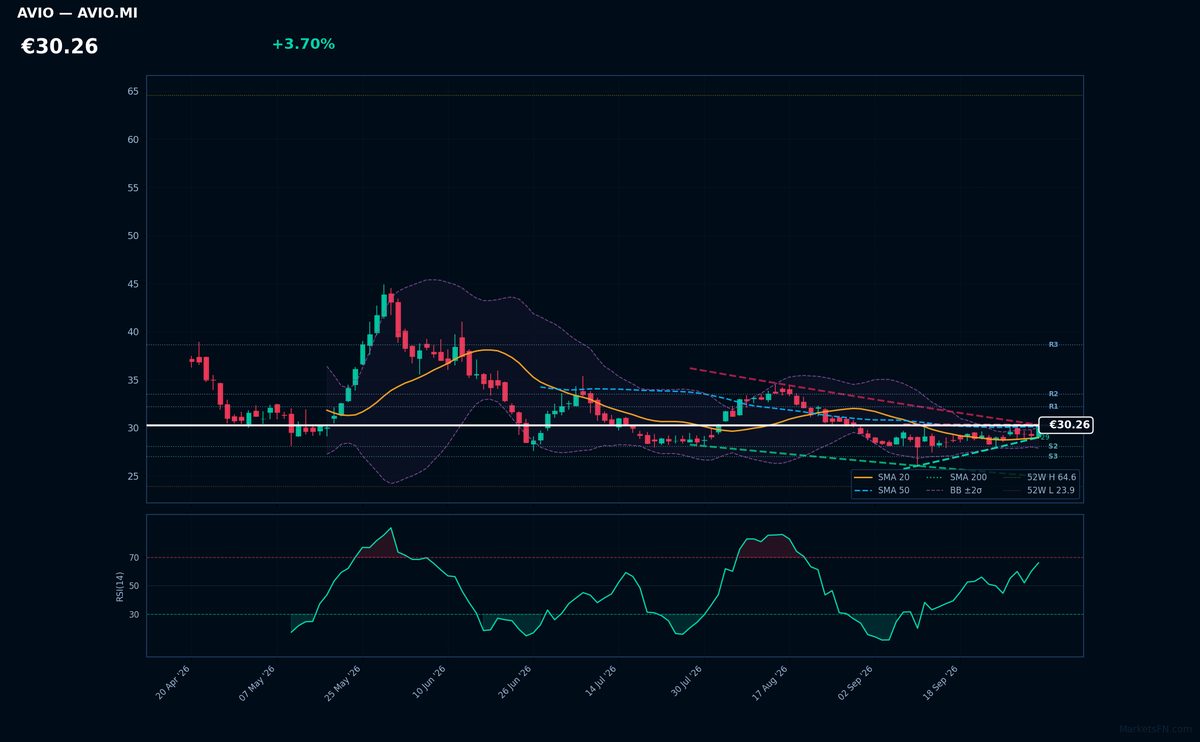Click the R1 resistance level label
This screenshot has height=742, width=1200.
[1053, 406]
